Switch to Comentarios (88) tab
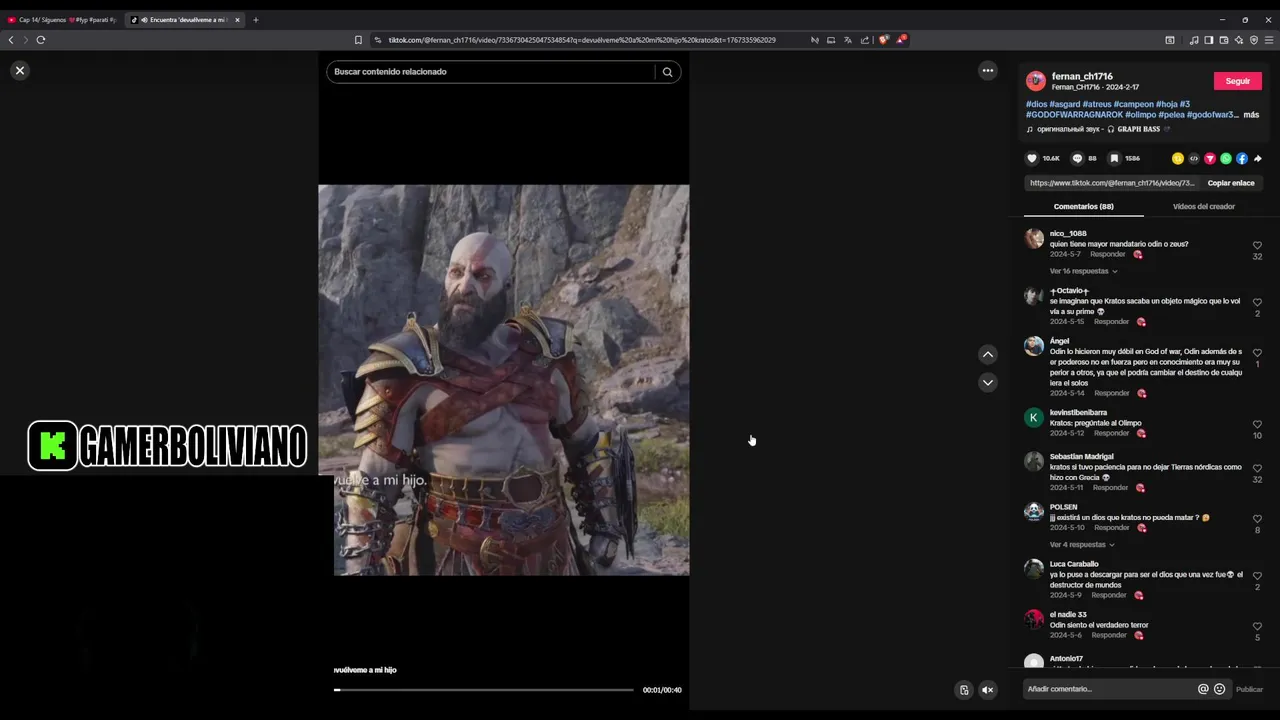 pyautogui.click(x=1083, y=206)
